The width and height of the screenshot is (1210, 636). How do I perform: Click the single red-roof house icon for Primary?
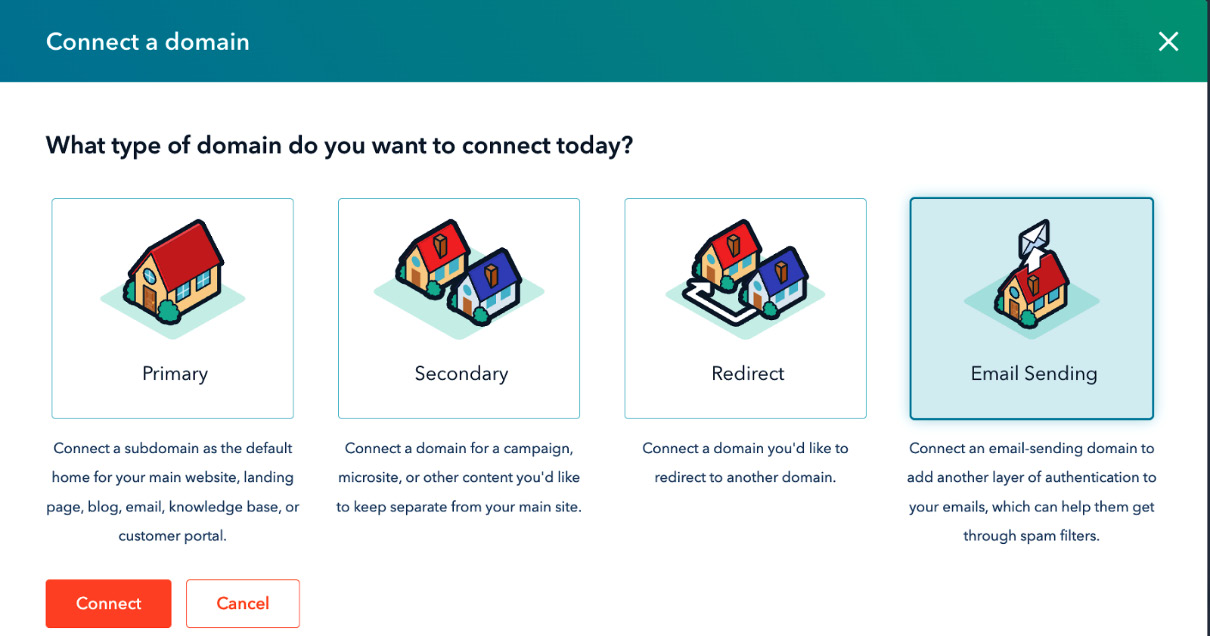coord(172,272)
